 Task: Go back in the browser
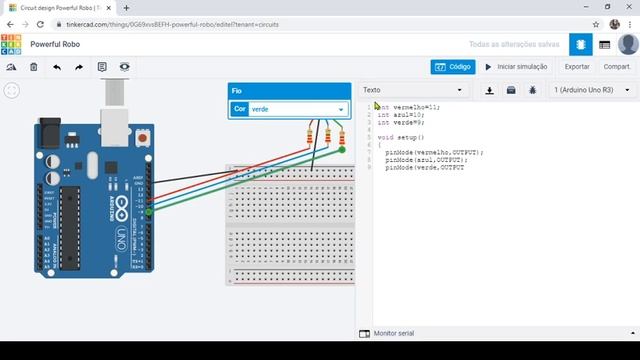(x=10, y=24)
